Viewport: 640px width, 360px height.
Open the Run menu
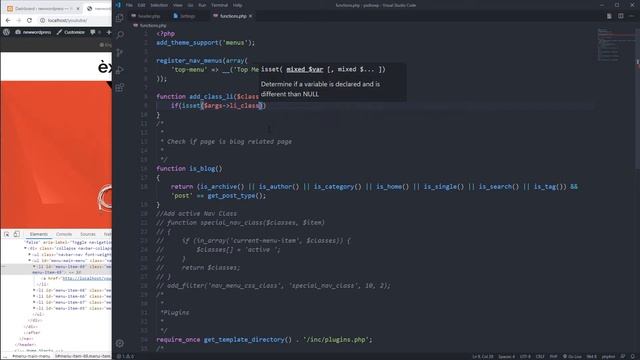(202, 5)
